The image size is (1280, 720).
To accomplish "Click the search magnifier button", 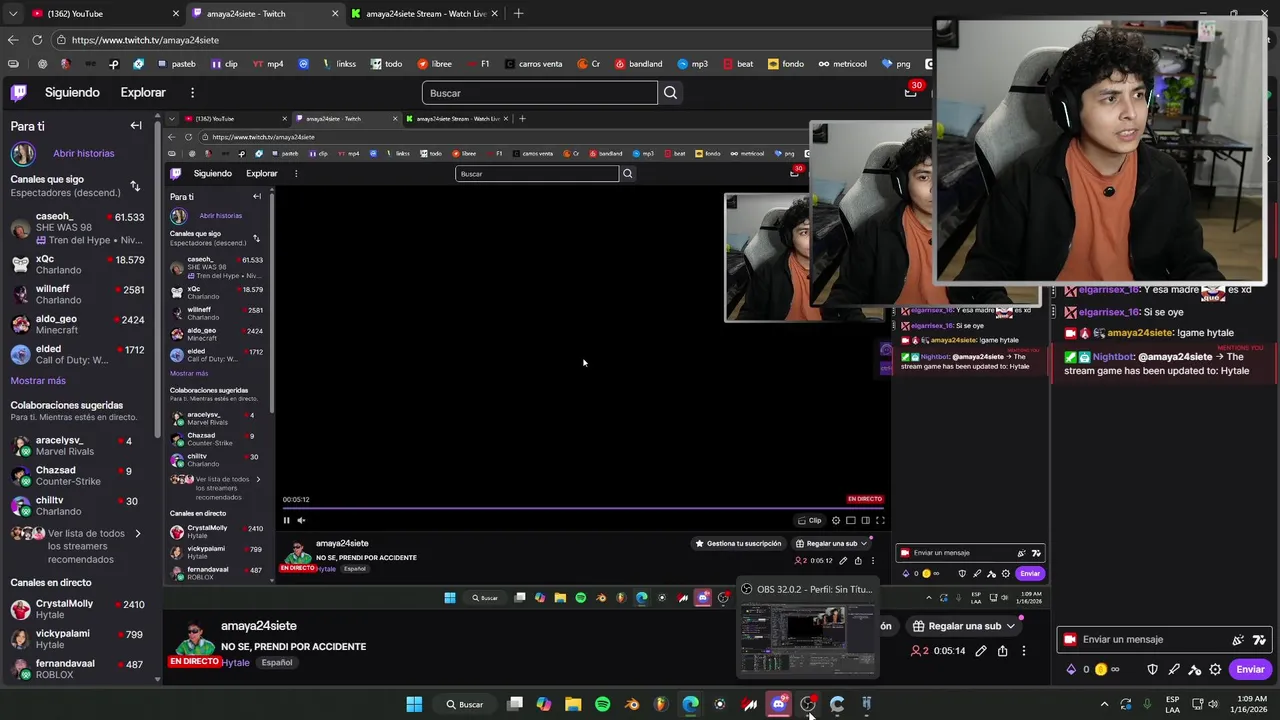I will (670, 93).
